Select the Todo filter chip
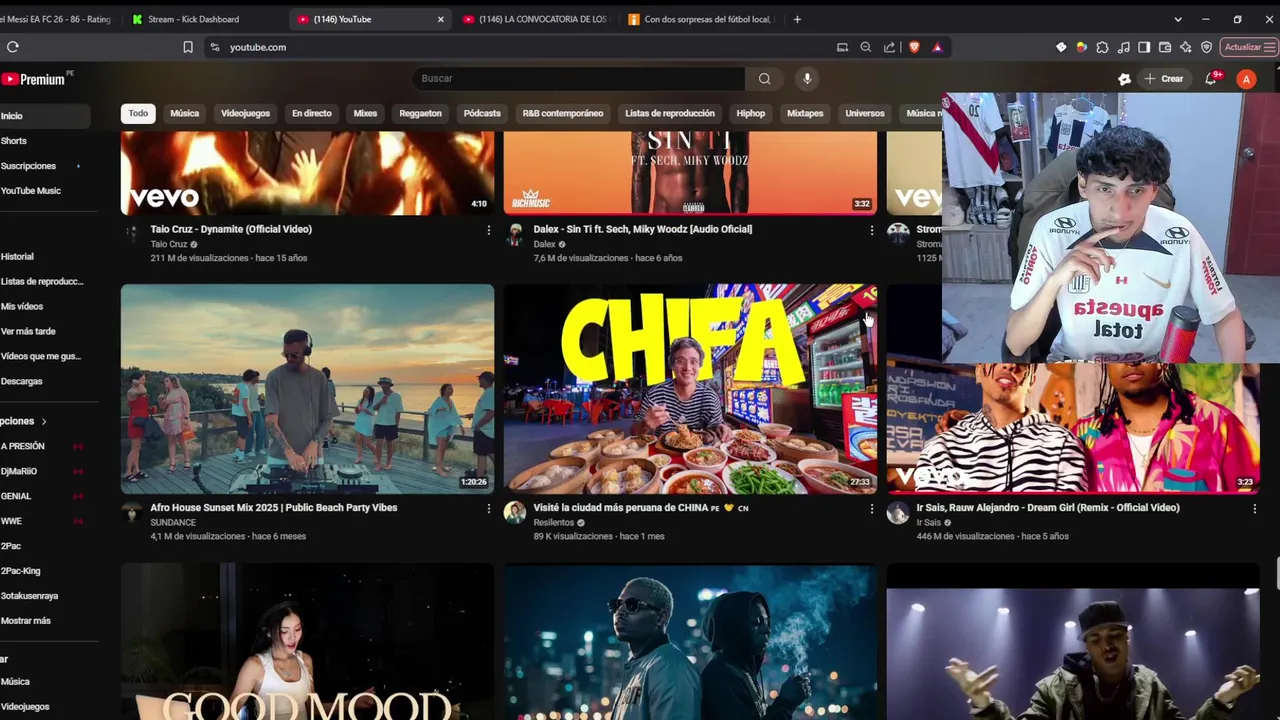This screenshot has height=720, width=1280. click(138, 113)
